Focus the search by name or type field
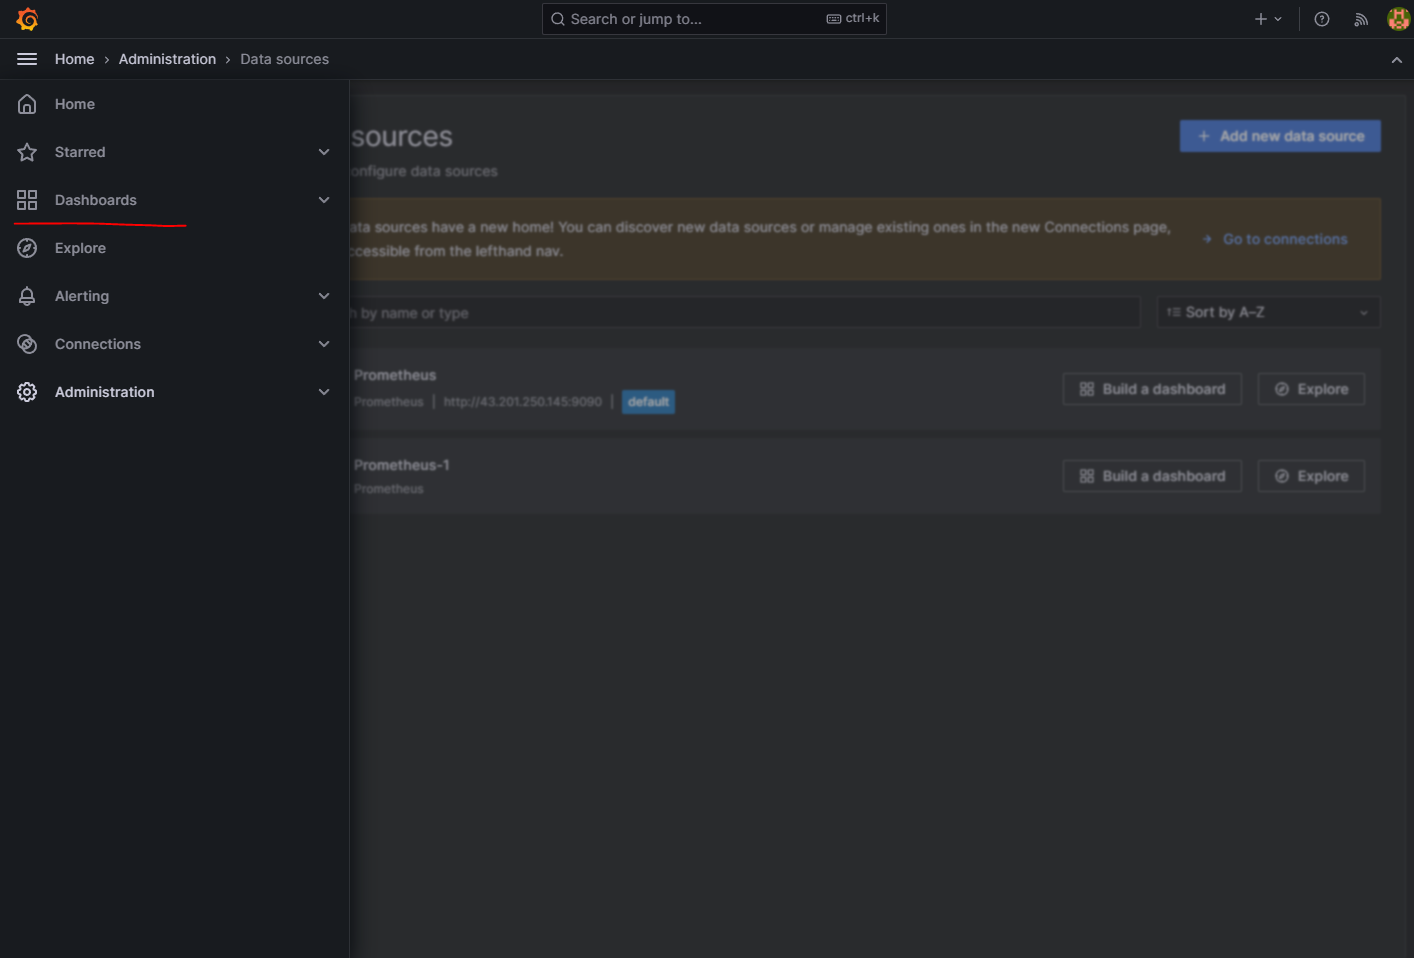Screen dimensions: 1414x958 [745, 313]
